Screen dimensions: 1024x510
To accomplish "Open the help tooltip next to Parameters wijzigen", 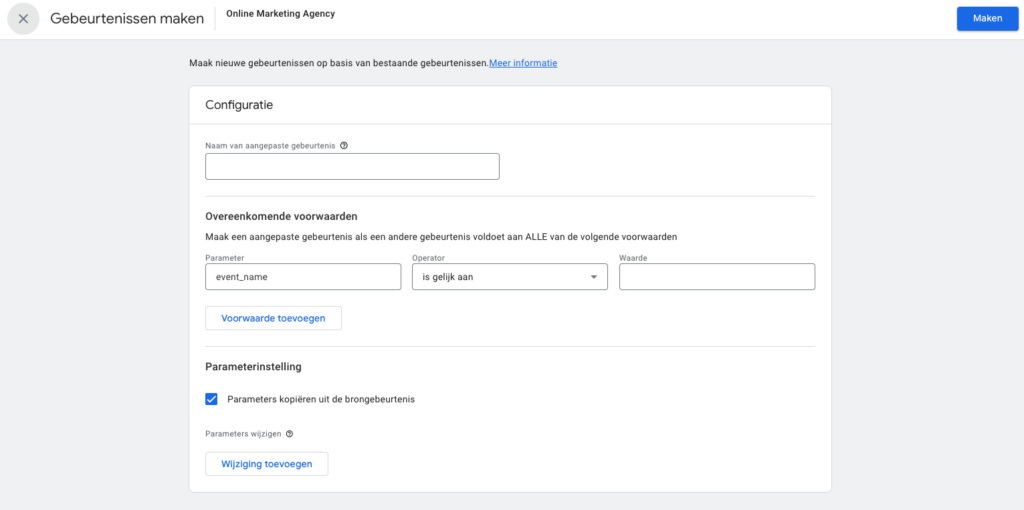I will pos(289,434).
